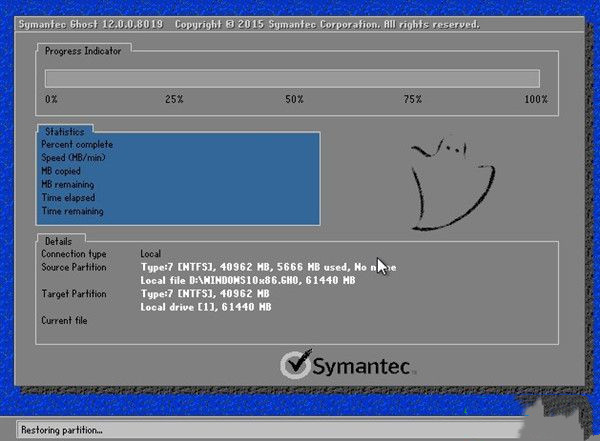Click the 'MB remaining' statistic row

68,184
